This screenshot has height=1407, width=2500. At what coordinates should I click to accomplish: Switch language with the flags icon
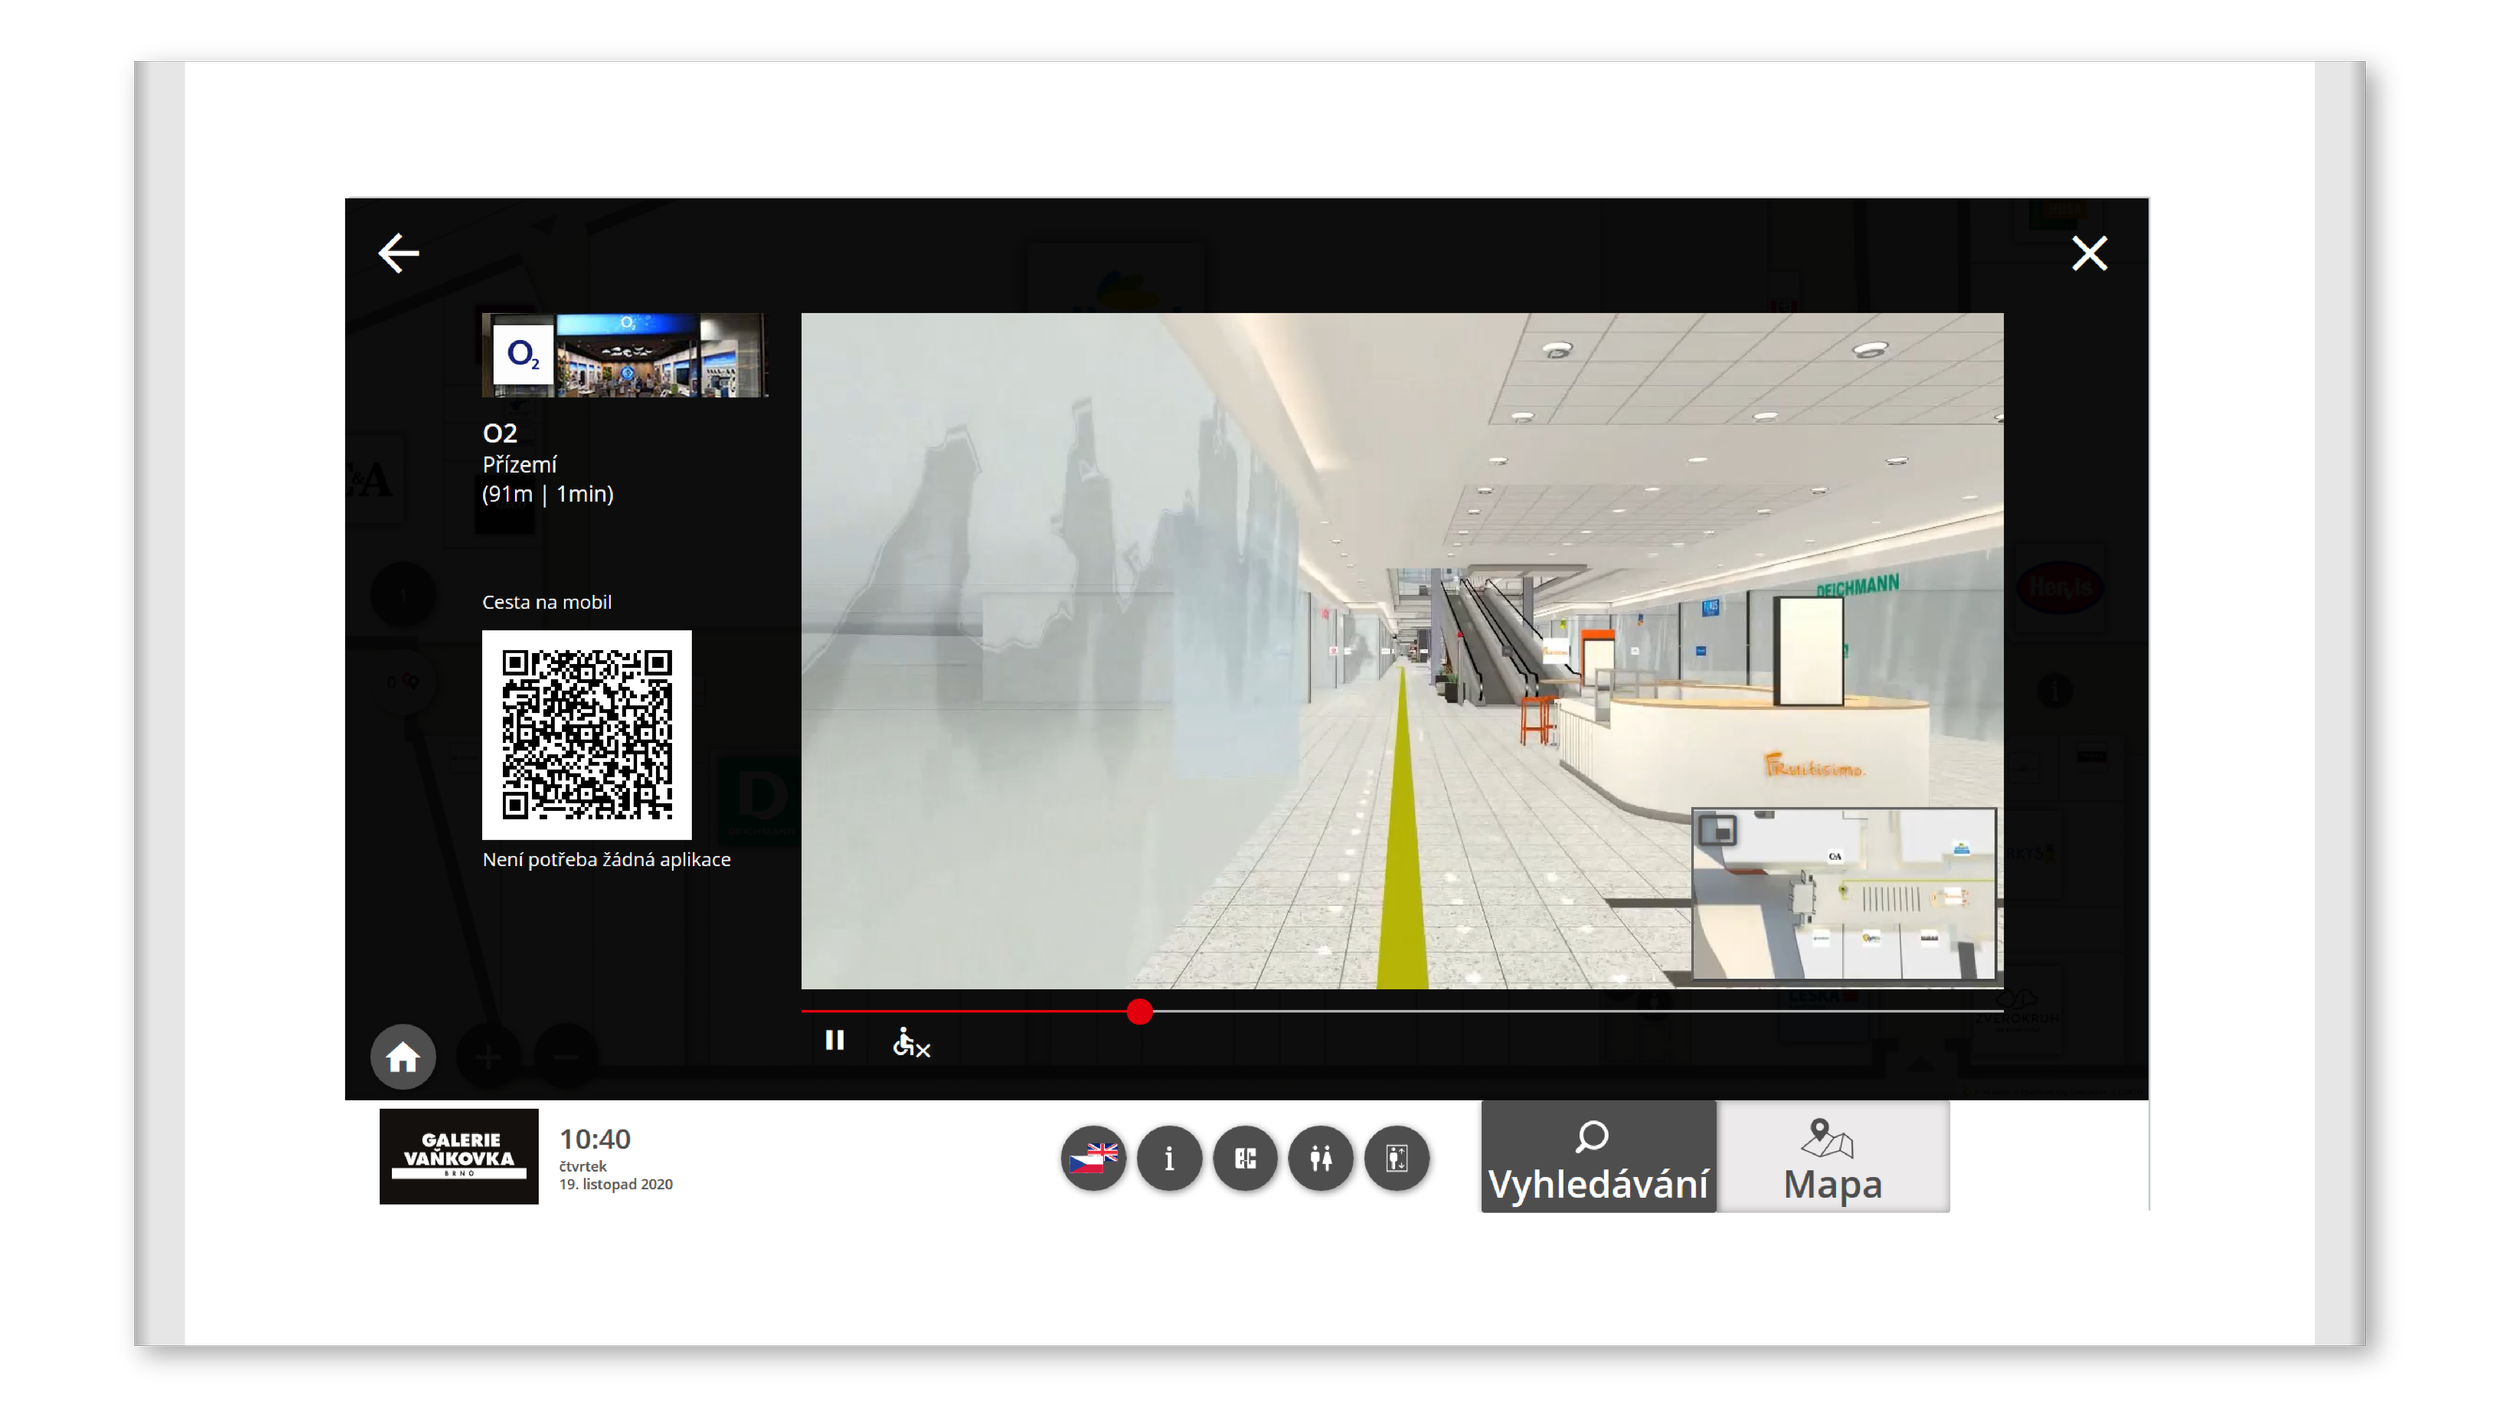click(x=1093, y=1158)
